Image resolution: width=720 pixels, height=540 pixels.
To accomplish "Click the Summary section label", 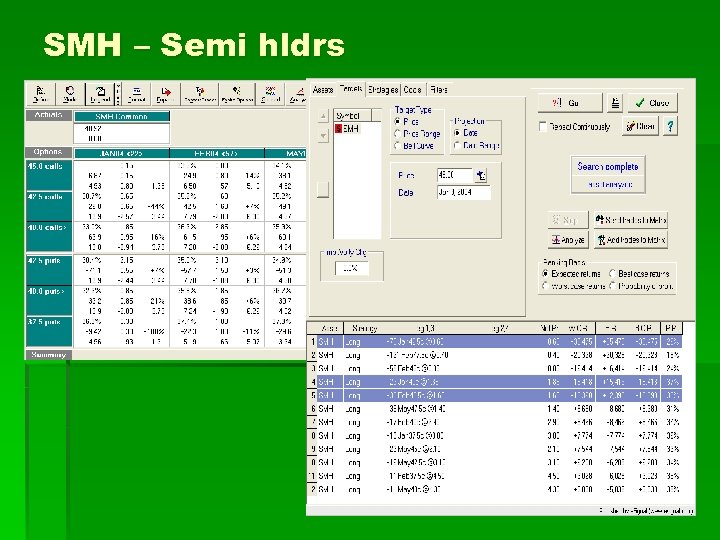I will pyautogui.click(x=48, y=354).
